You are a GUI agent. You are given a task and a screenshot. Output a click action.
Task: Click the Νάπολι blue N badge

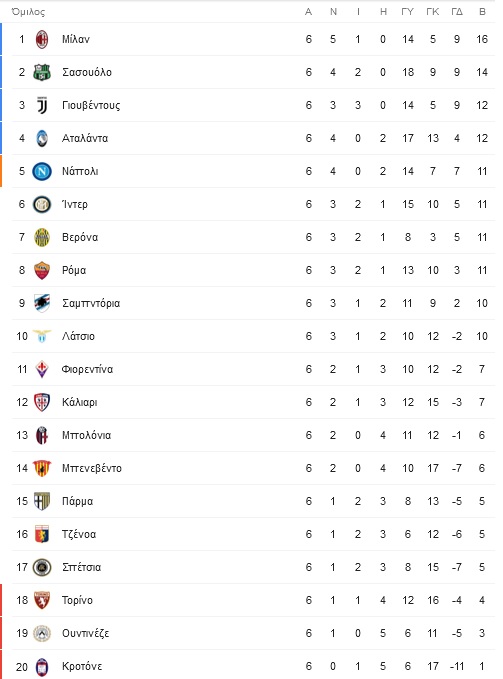pyautogui.click(x=42, y=171)
